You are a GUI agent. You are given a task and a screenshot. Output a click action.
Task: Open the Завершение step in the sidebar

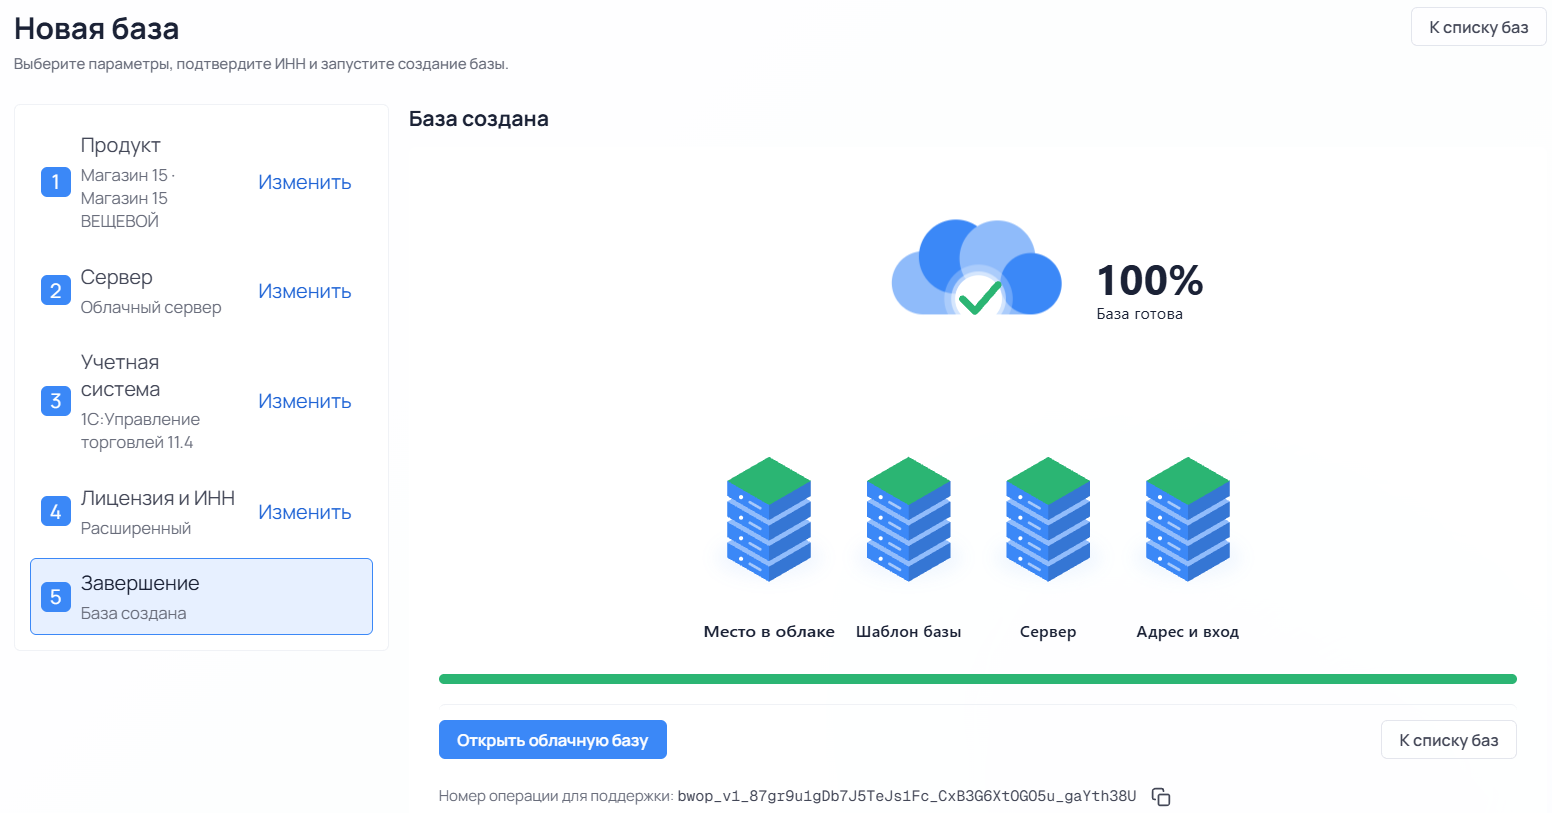tap(201, 597)
